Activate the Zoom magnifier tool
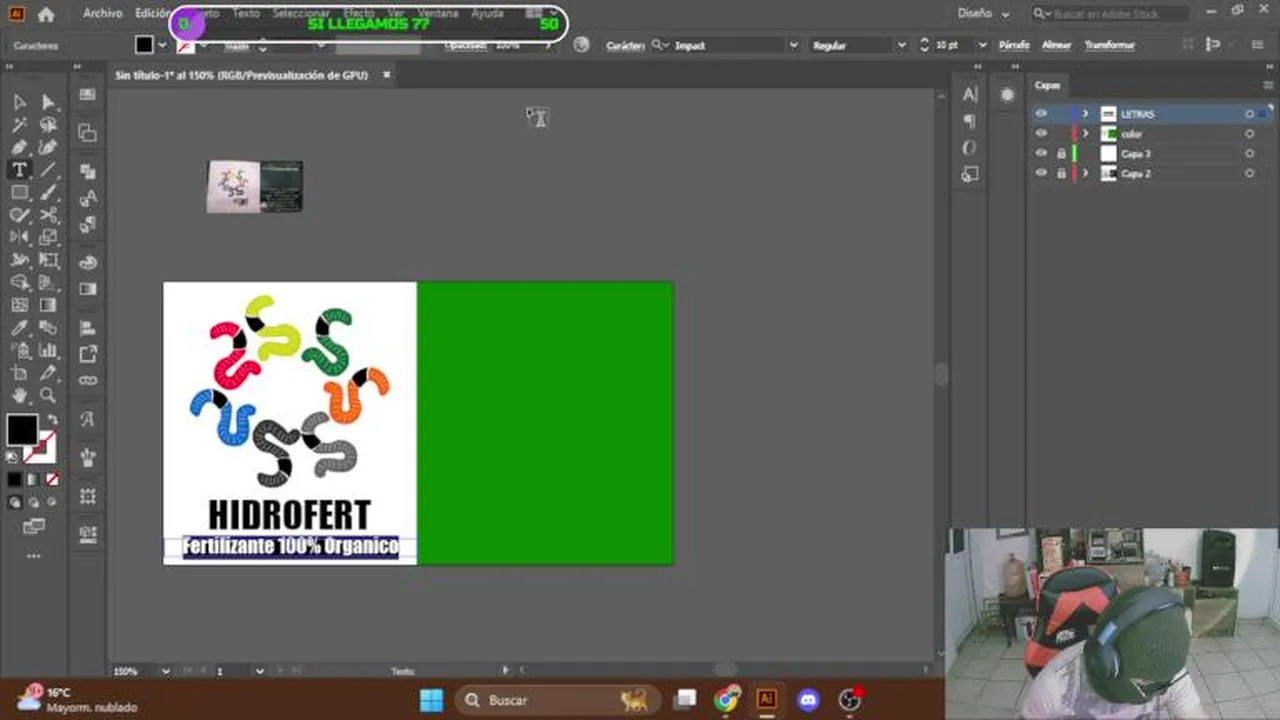Viewport: 1280px width, 720px height. [x=47, y=396]
